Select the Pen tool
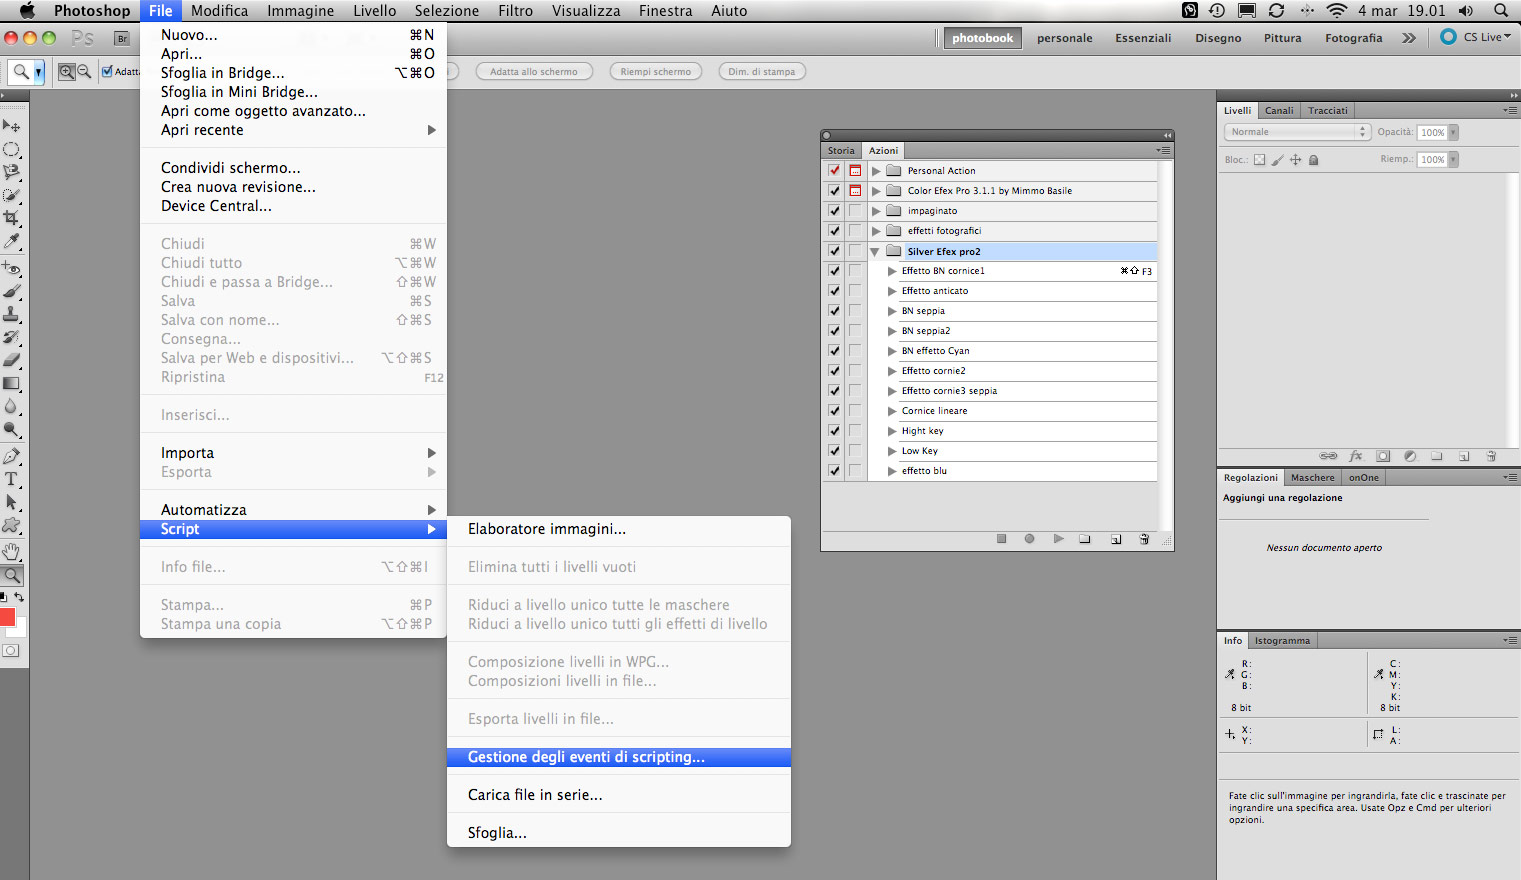 pos(12,456)
